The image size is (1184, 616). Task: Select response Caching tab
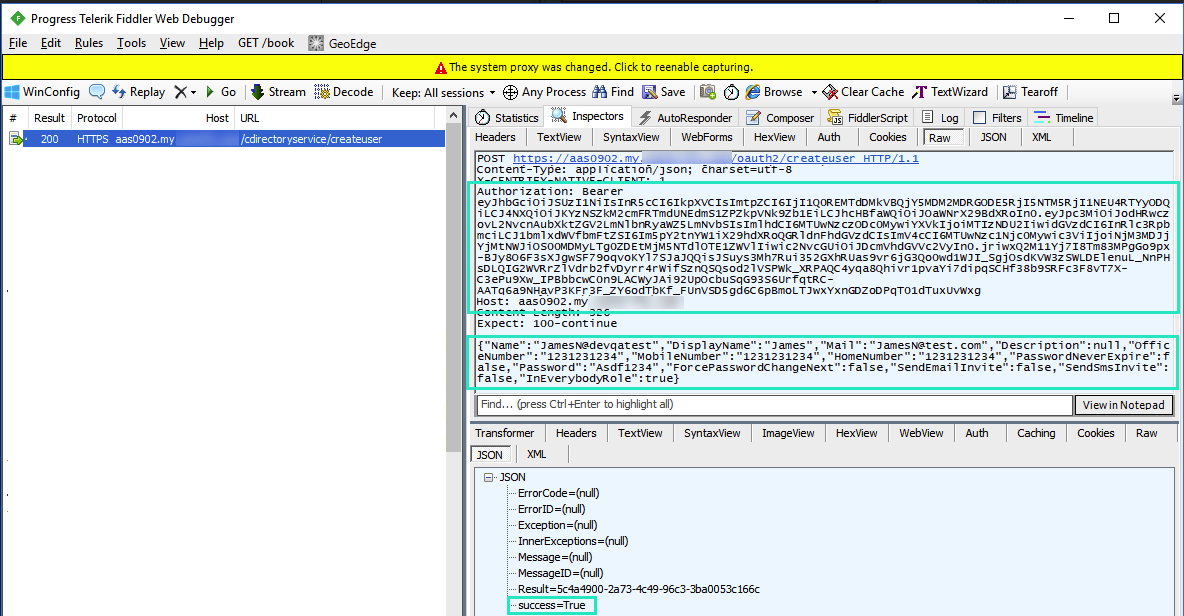tap(1036, 433)
